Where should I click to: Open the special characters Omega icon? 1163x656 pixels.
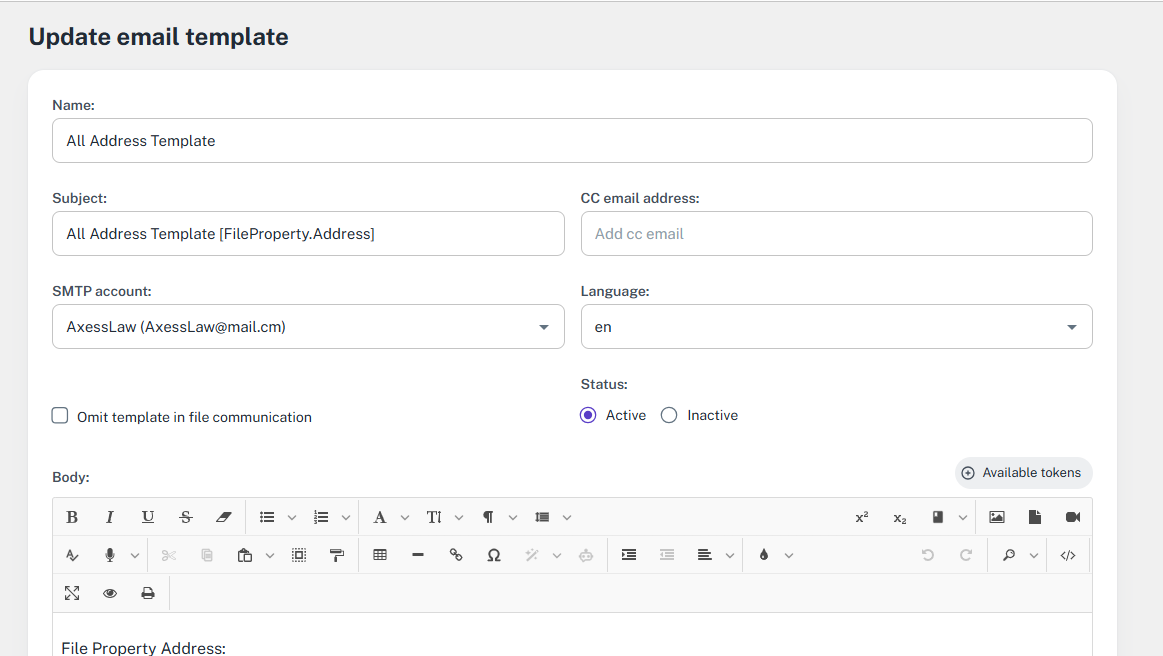[x=494, y=555]
